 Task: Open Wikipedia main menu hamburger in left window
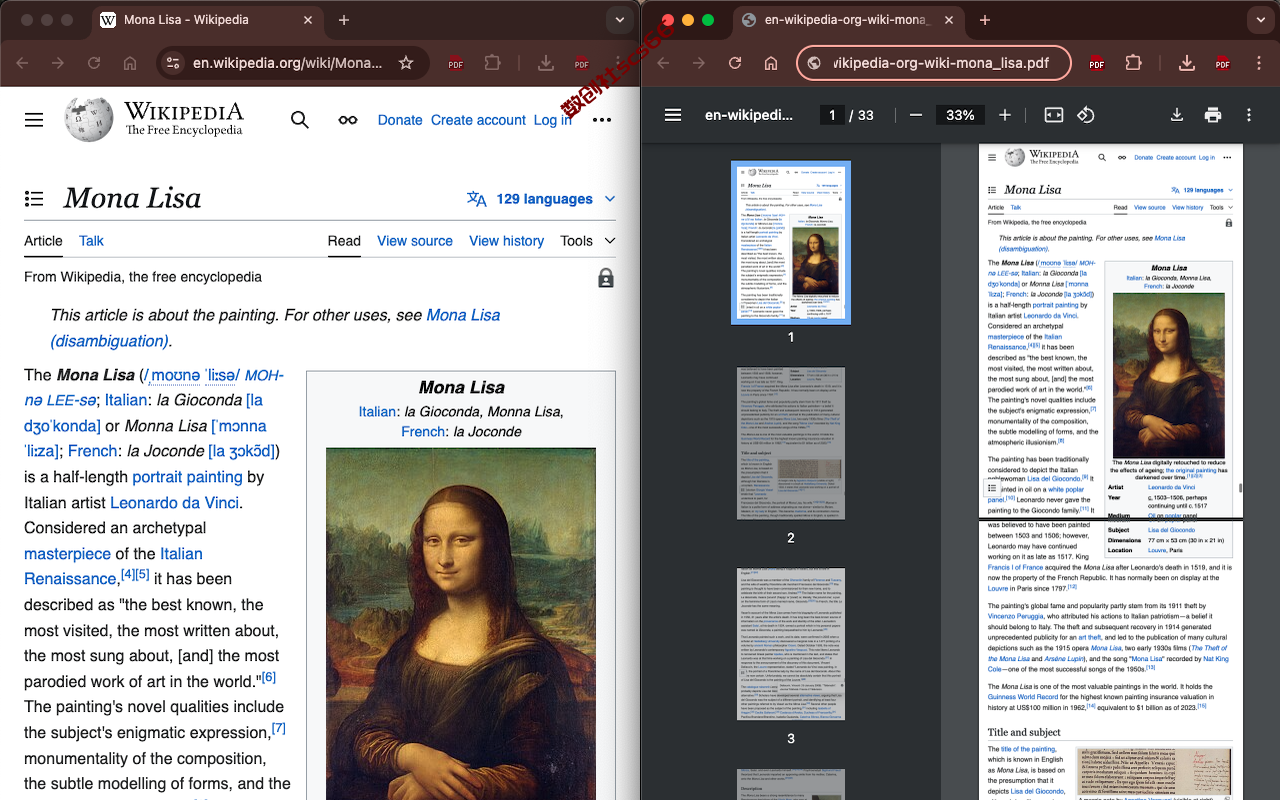[x=34, y=120]
